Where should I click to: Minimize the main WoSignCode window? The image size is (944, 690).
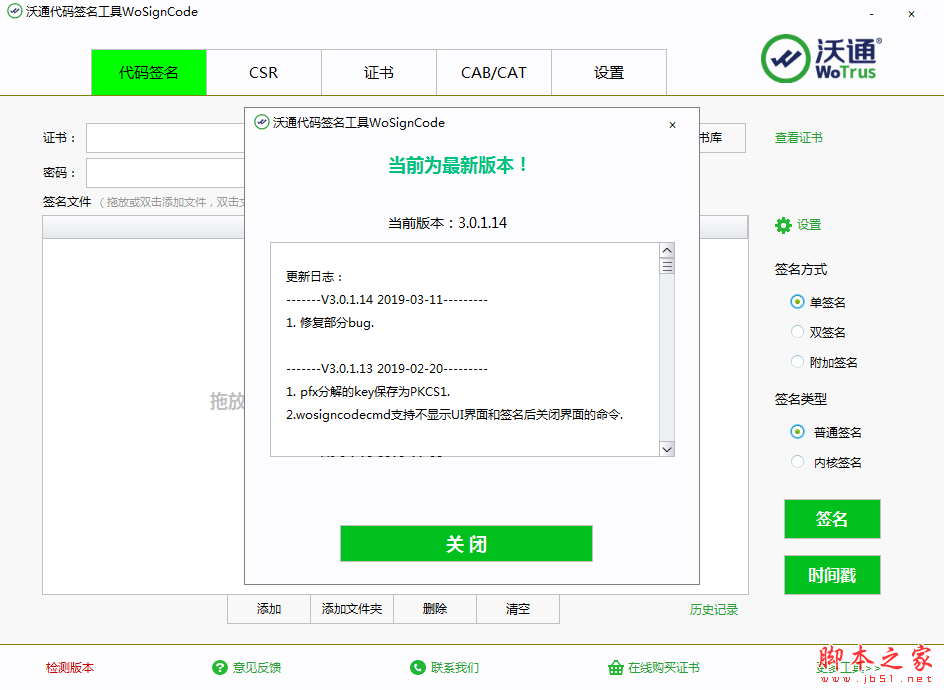point(872,13)
